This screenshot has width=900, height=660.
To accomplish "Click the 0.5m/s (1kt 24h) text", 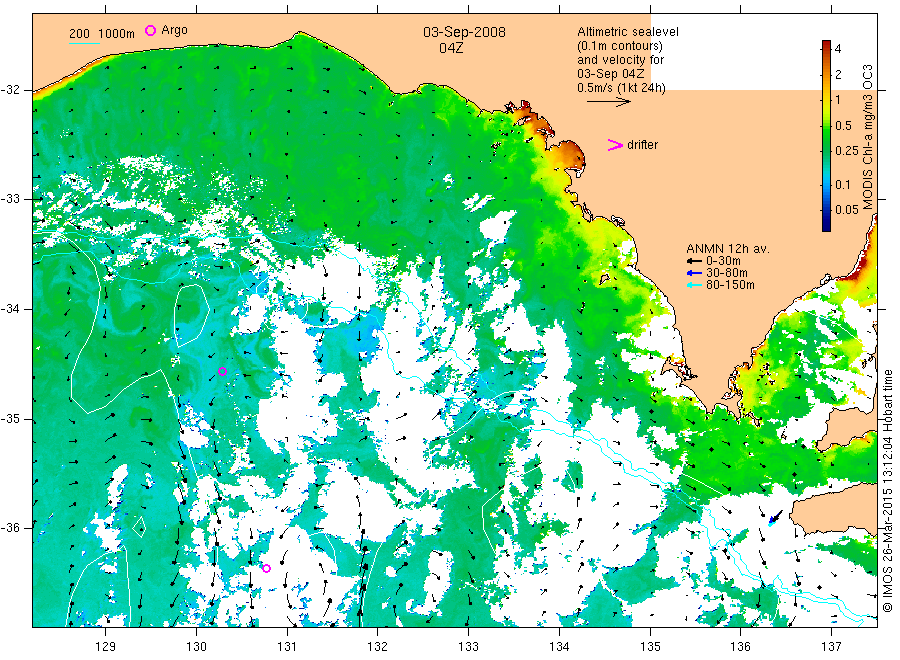I will [x=622, y=88].
